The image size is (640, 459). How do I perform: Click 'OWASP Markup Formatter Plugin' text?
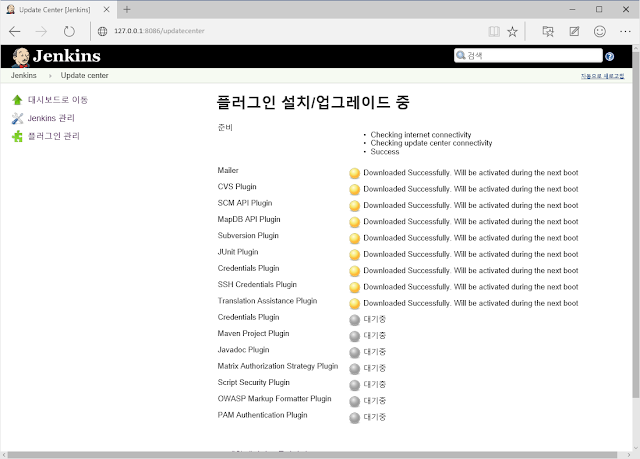point(274,399)
